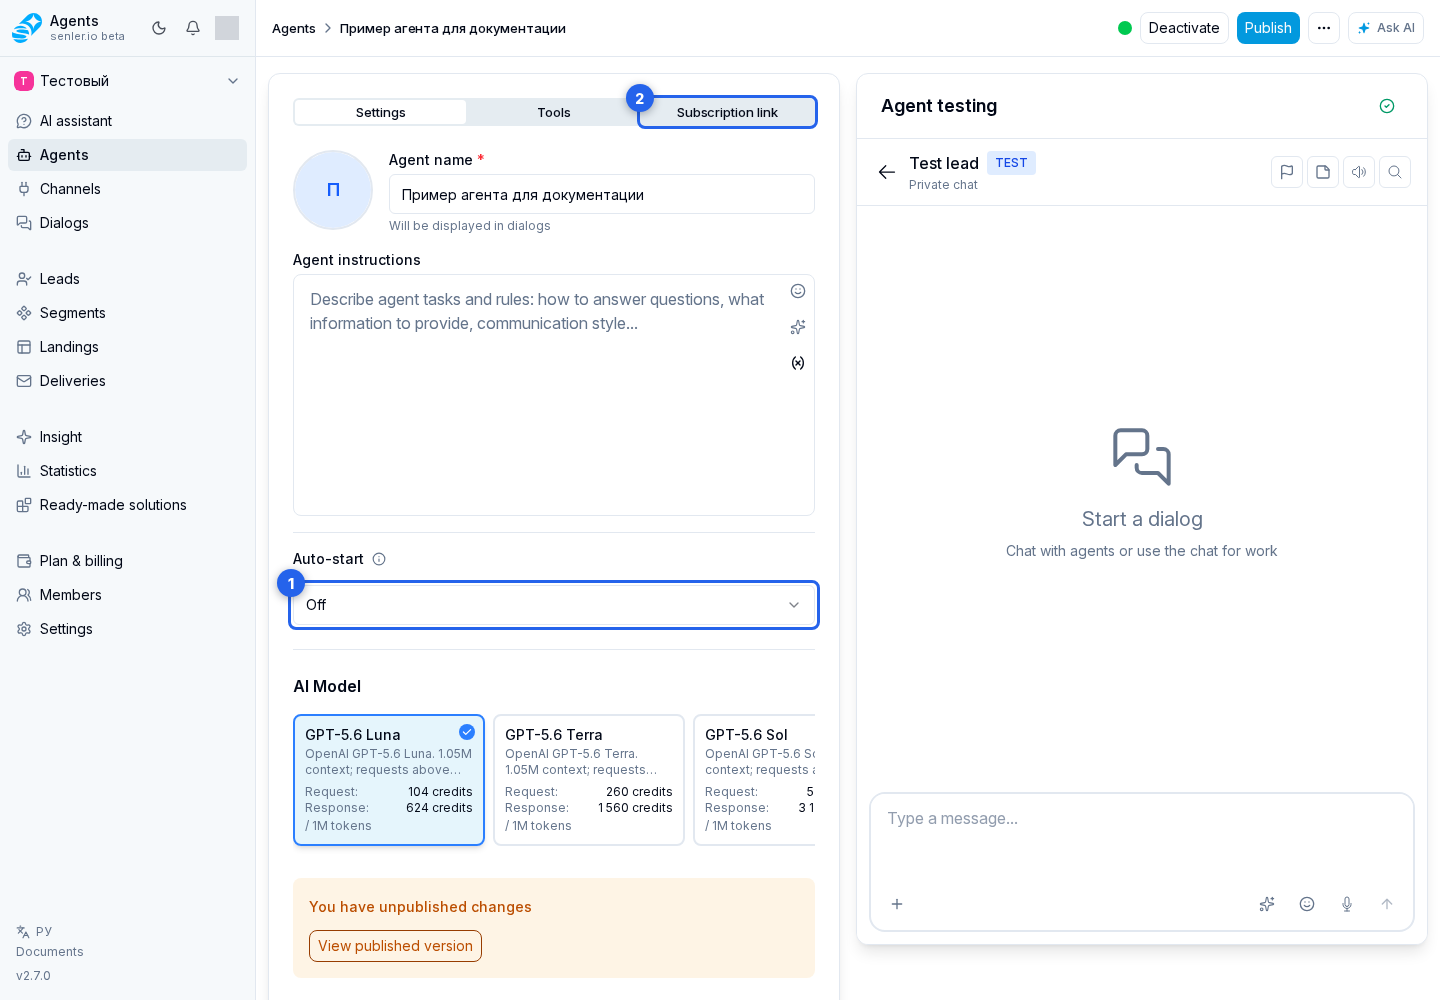
Task: Click the agent avatar circle П
Action: tap(333, 190)
